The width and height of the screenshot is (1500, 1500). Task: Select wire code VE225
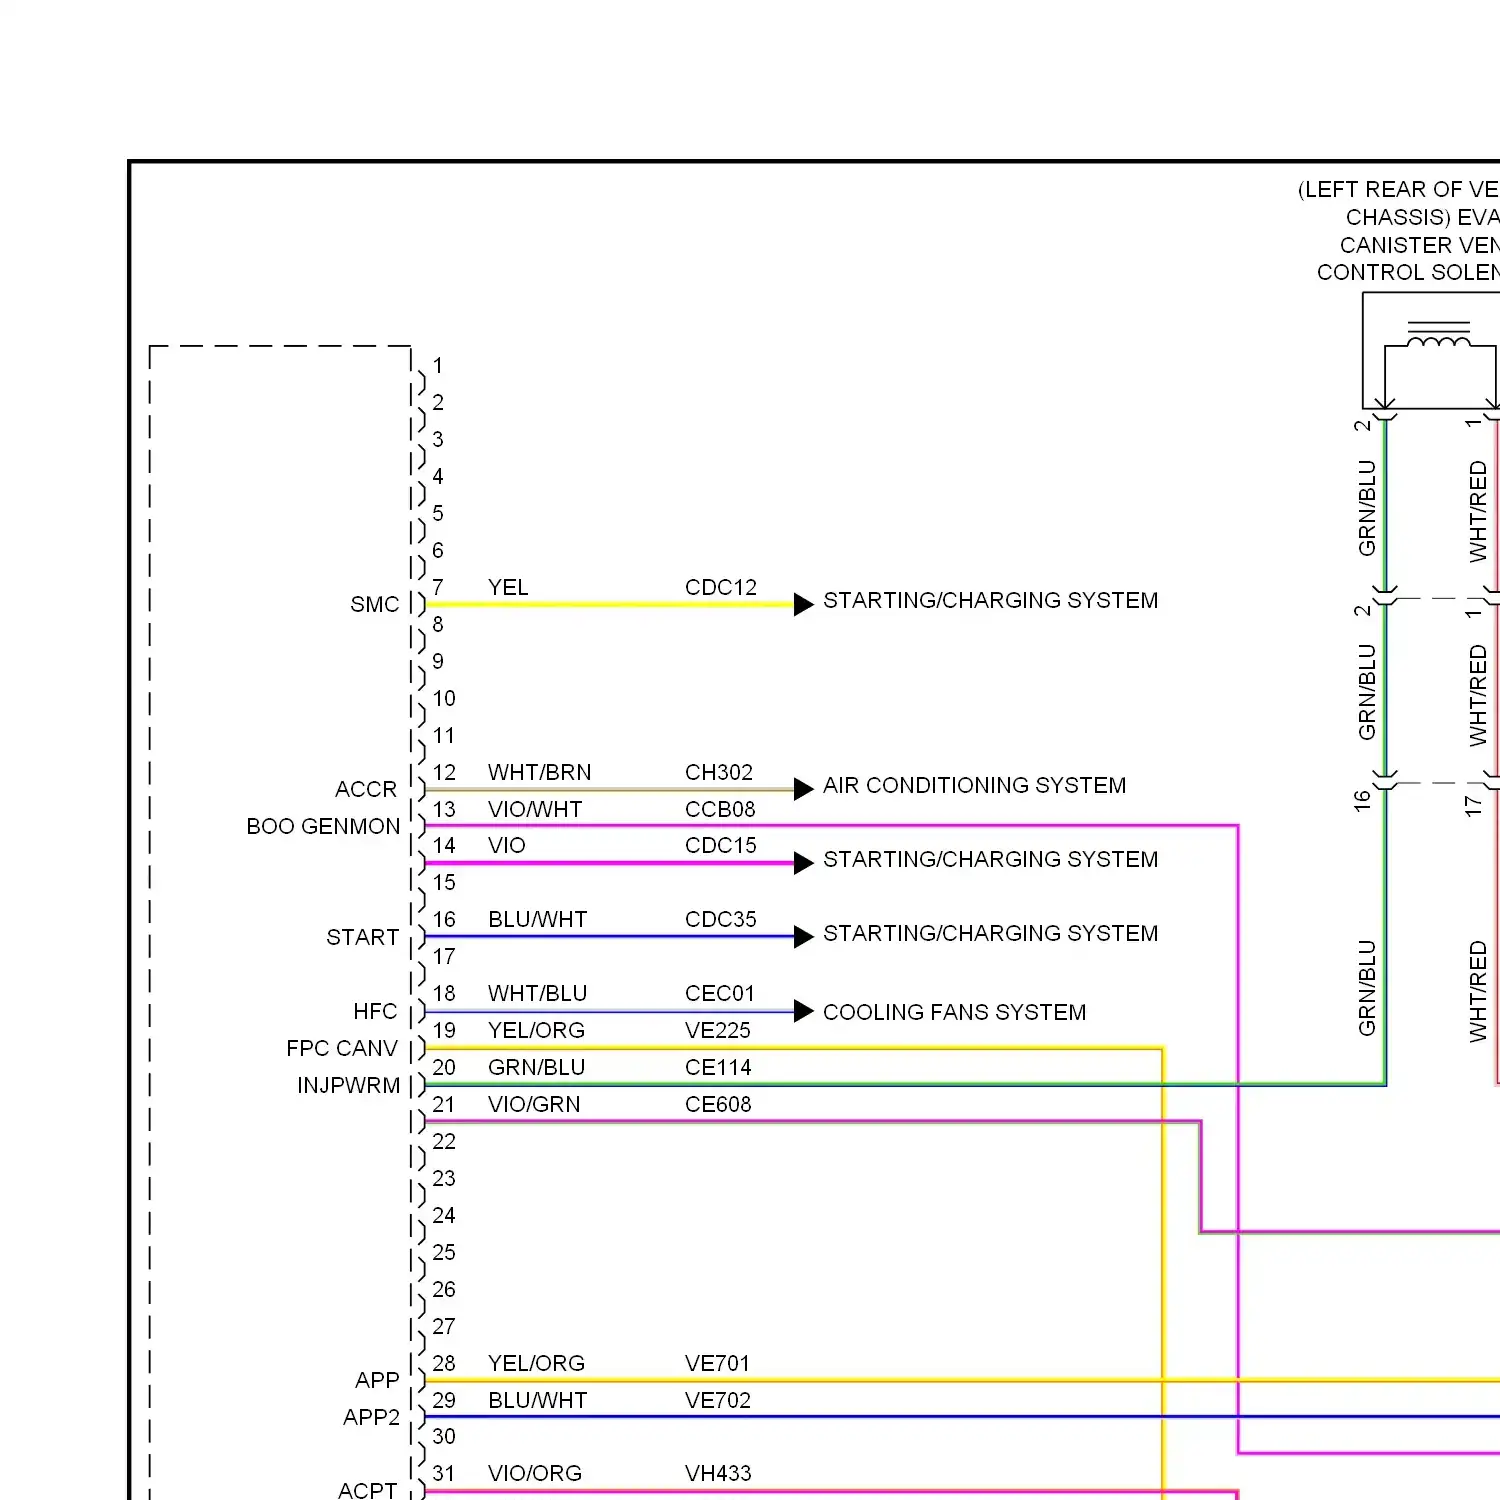(x=717, y=1030)
